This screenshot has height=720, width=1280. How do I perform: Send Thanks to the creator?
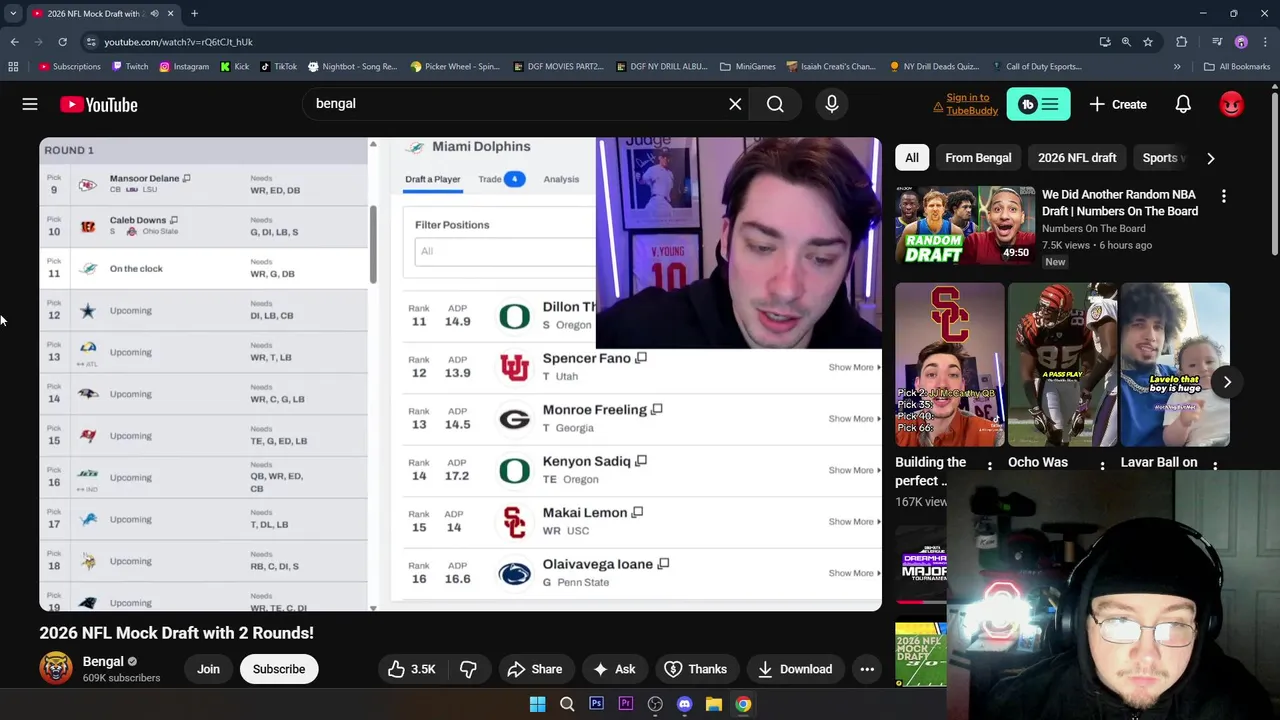pyautogui.click(x=695, y=669)
